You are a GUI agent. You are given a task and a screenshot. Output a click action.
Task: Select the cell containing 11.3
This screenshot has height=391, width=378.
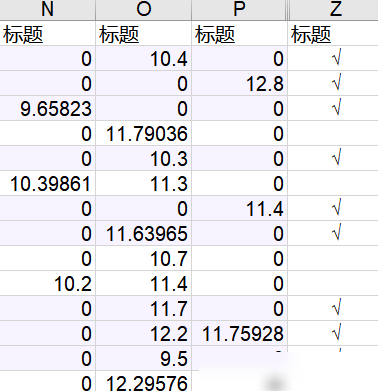pyautogui.click(x=143, y=183)
